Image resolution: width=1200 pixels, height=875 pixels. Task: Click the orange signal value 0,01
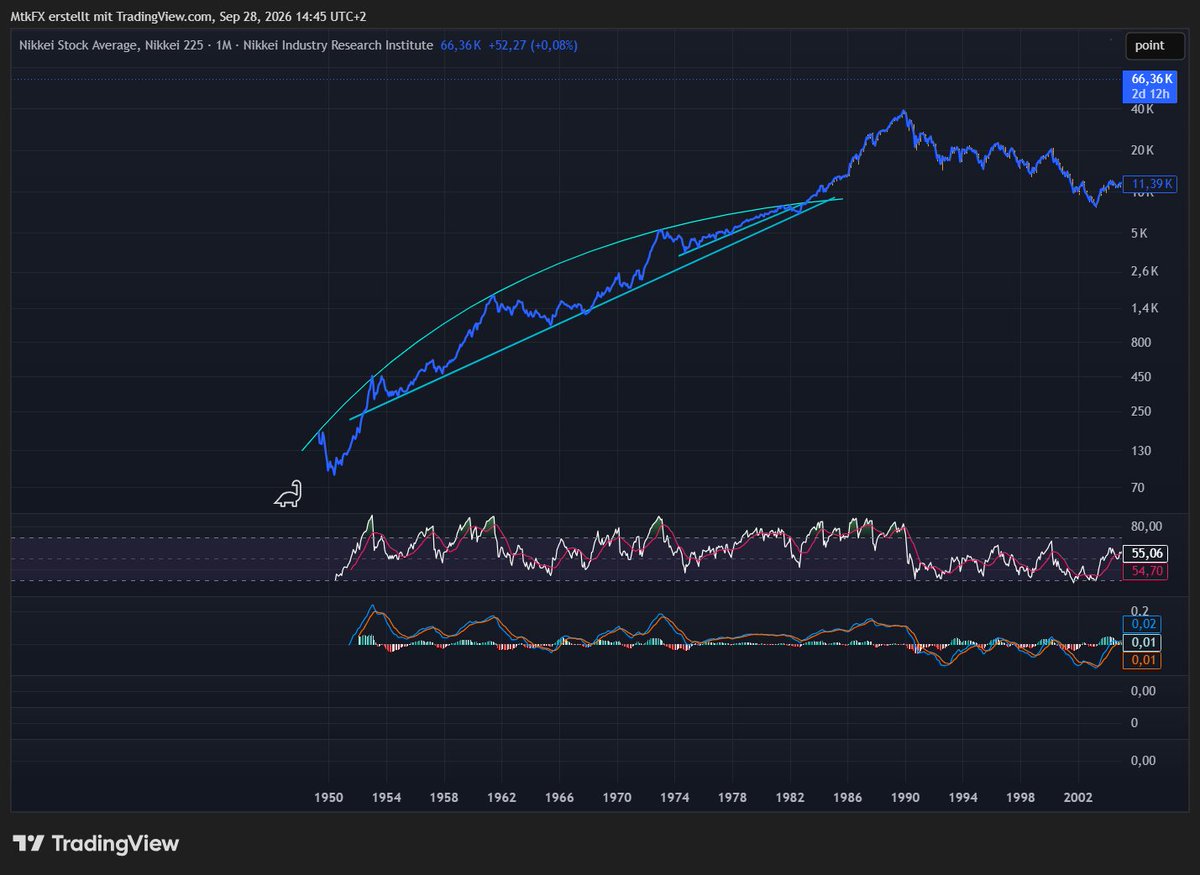click(1141, 660)
